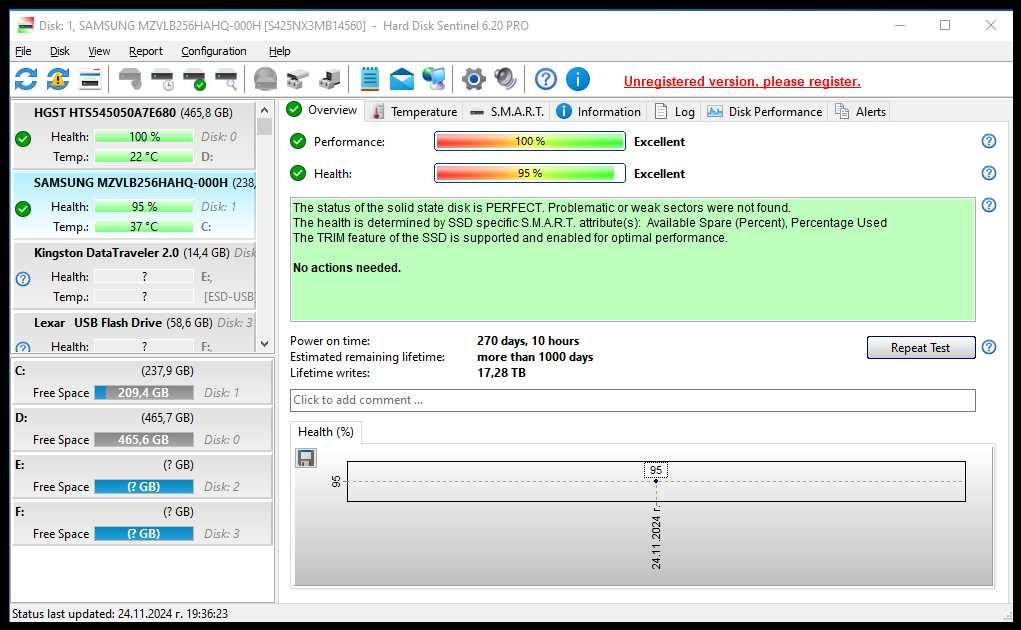Viewport: 1021px width, 630px height.
Task: Click the help icon next to status text box
Action: tap(988, 205)
